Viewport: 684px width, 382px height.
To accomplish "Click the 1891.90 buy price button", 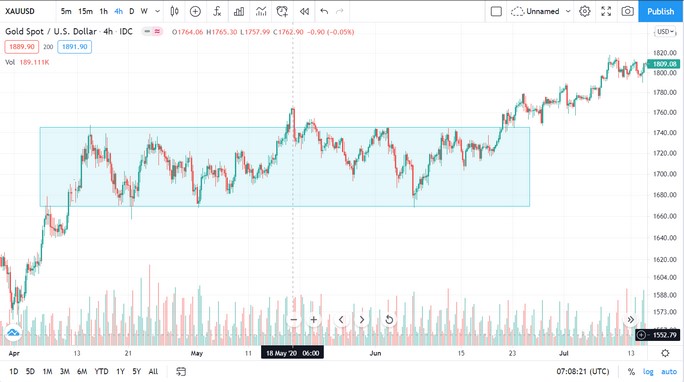I will point(75,47).
